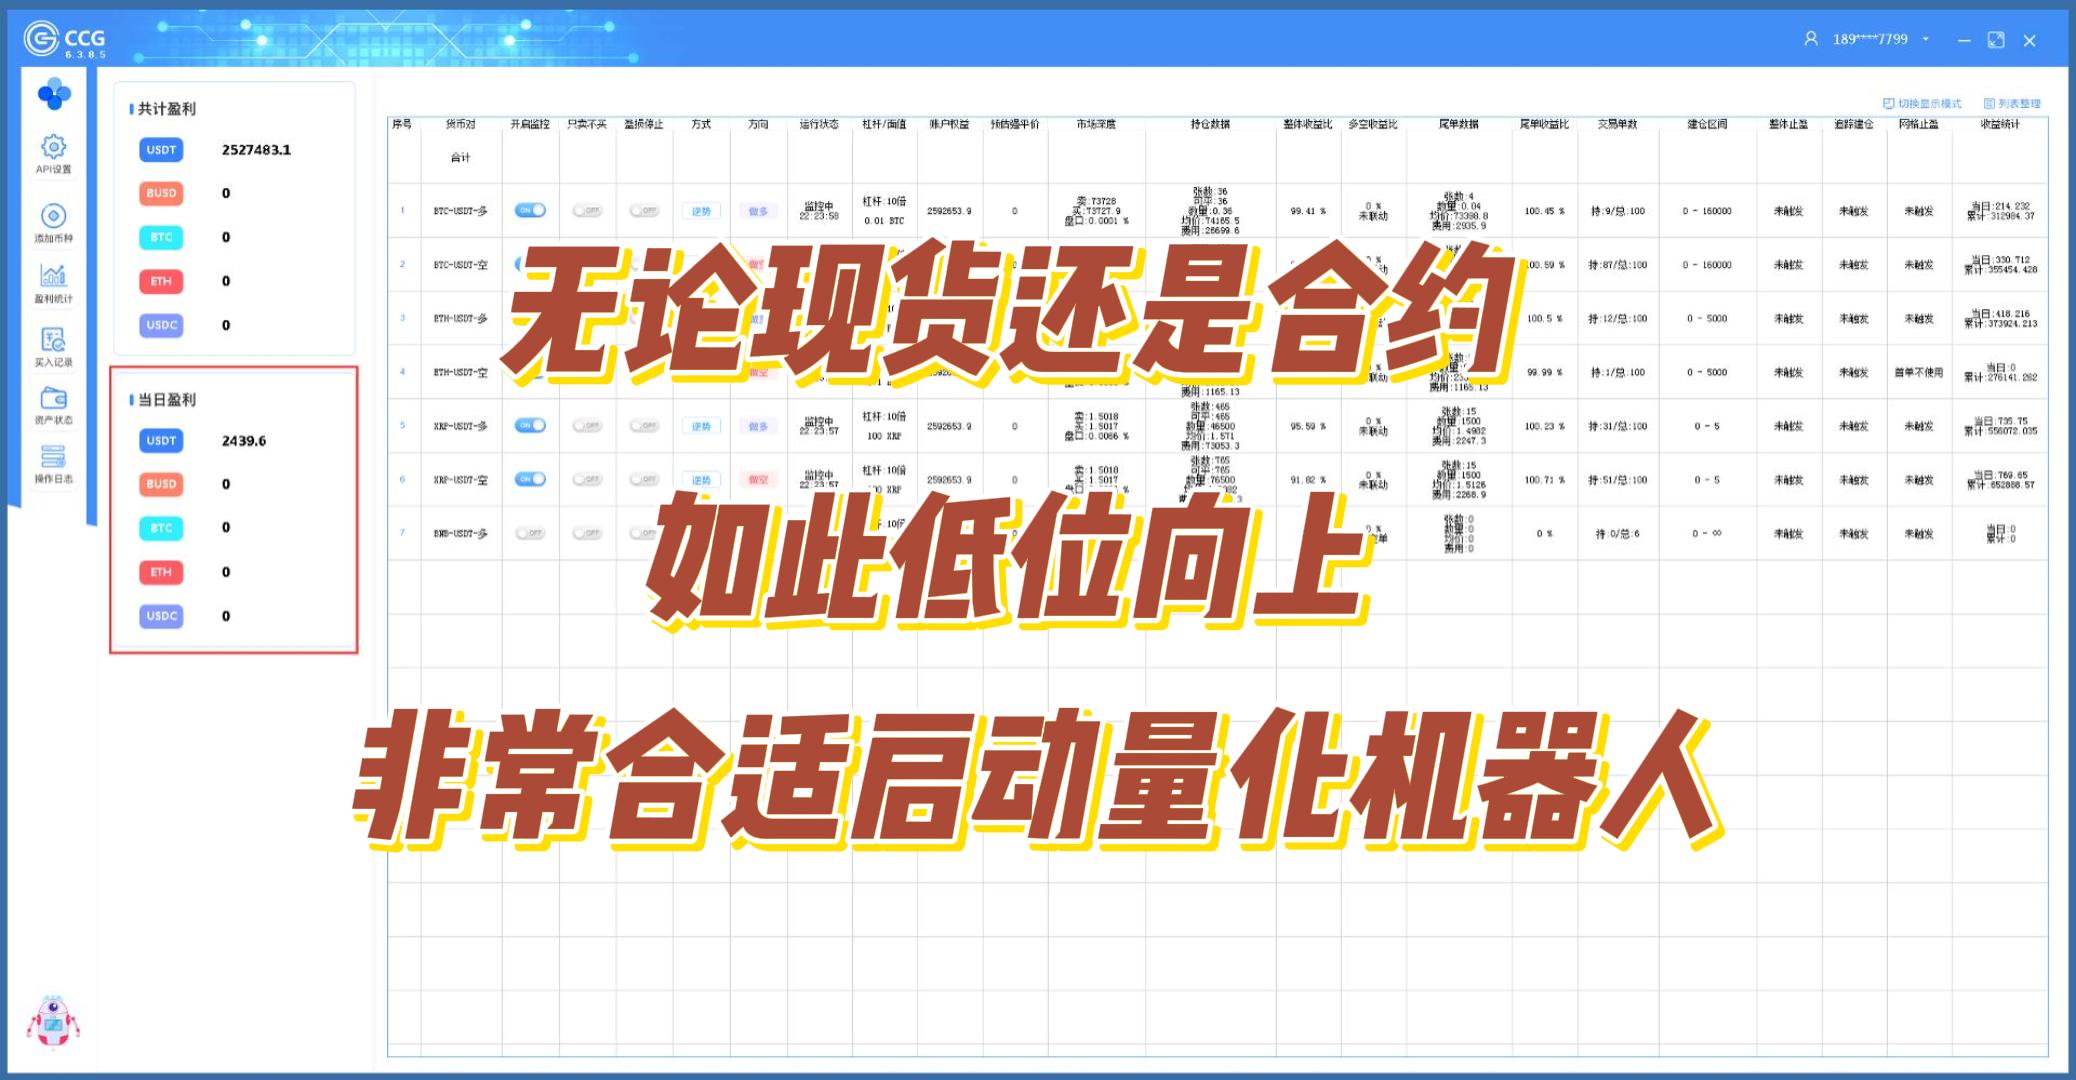This screenshot has height=1080, width=2076.
Task: Expand account dropdown arrow next to 189****7799
Action: click(1925, 40)
